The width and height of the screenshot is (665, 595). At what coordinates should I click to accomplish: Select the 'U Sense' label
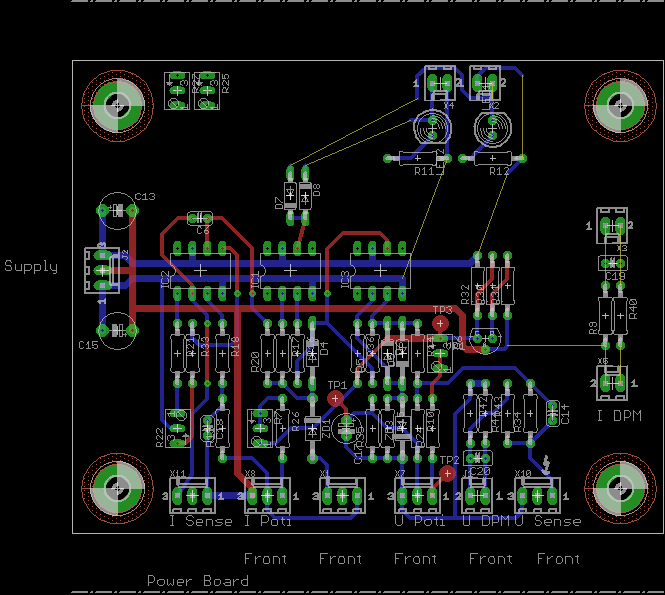tap(548, 521)
